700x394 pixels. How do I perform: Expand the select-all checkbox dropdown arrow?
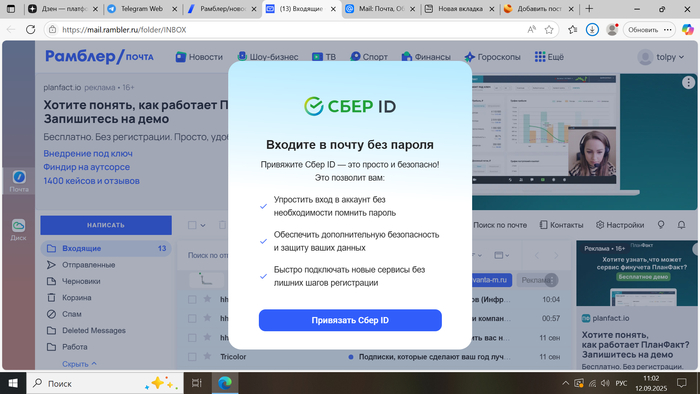[203, 225]
